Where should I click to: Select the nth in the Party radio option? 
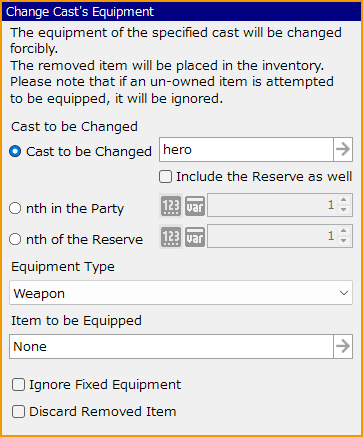pyautogui.click(x=15, y=209)
